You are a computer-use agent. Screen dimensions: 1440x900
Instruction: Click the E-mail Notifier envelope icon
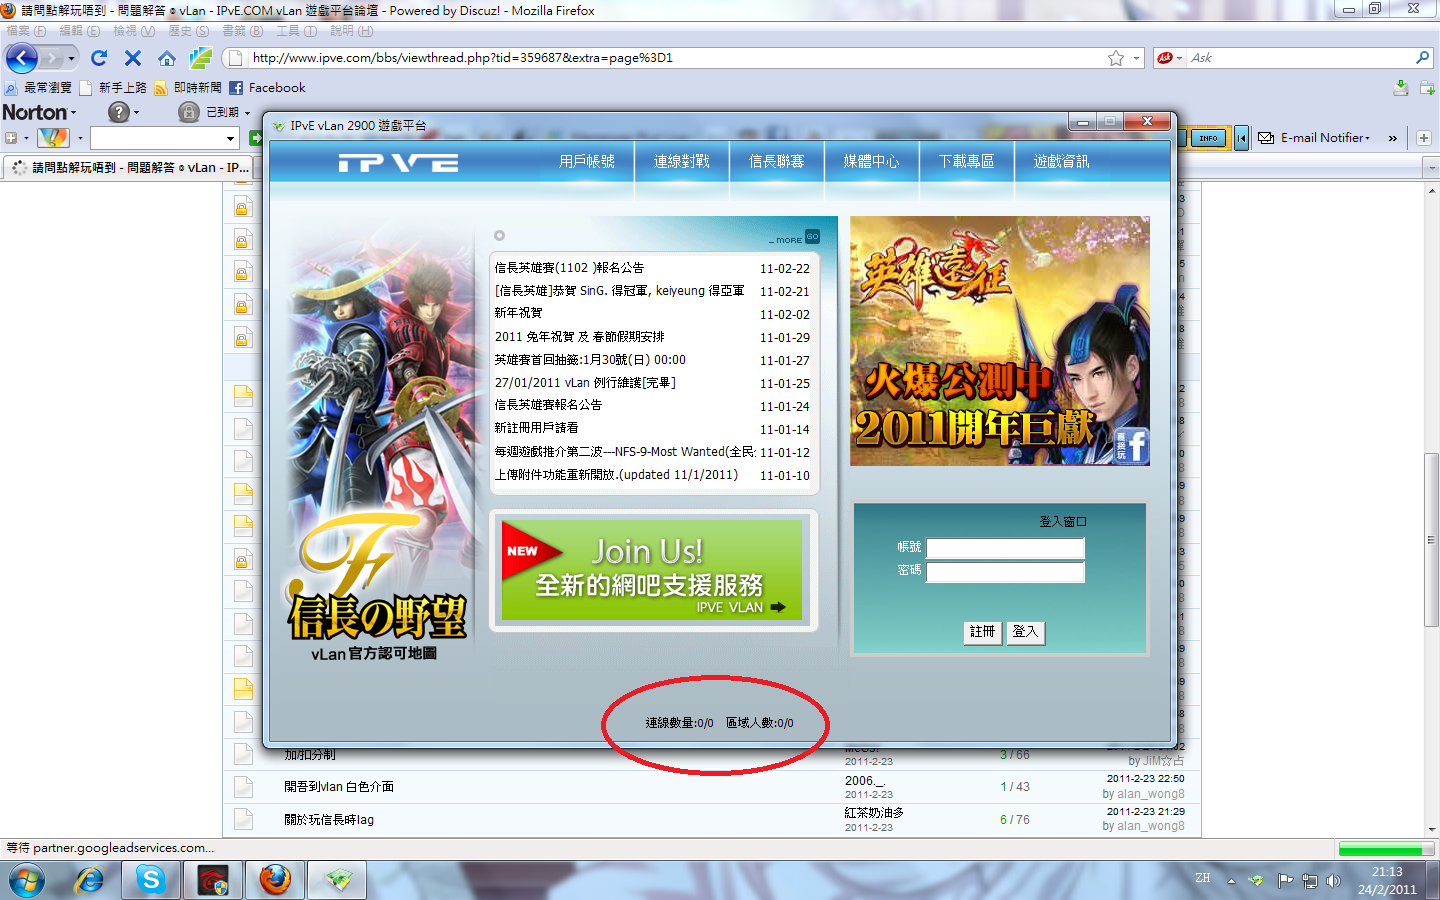(x=1266, y=138)
